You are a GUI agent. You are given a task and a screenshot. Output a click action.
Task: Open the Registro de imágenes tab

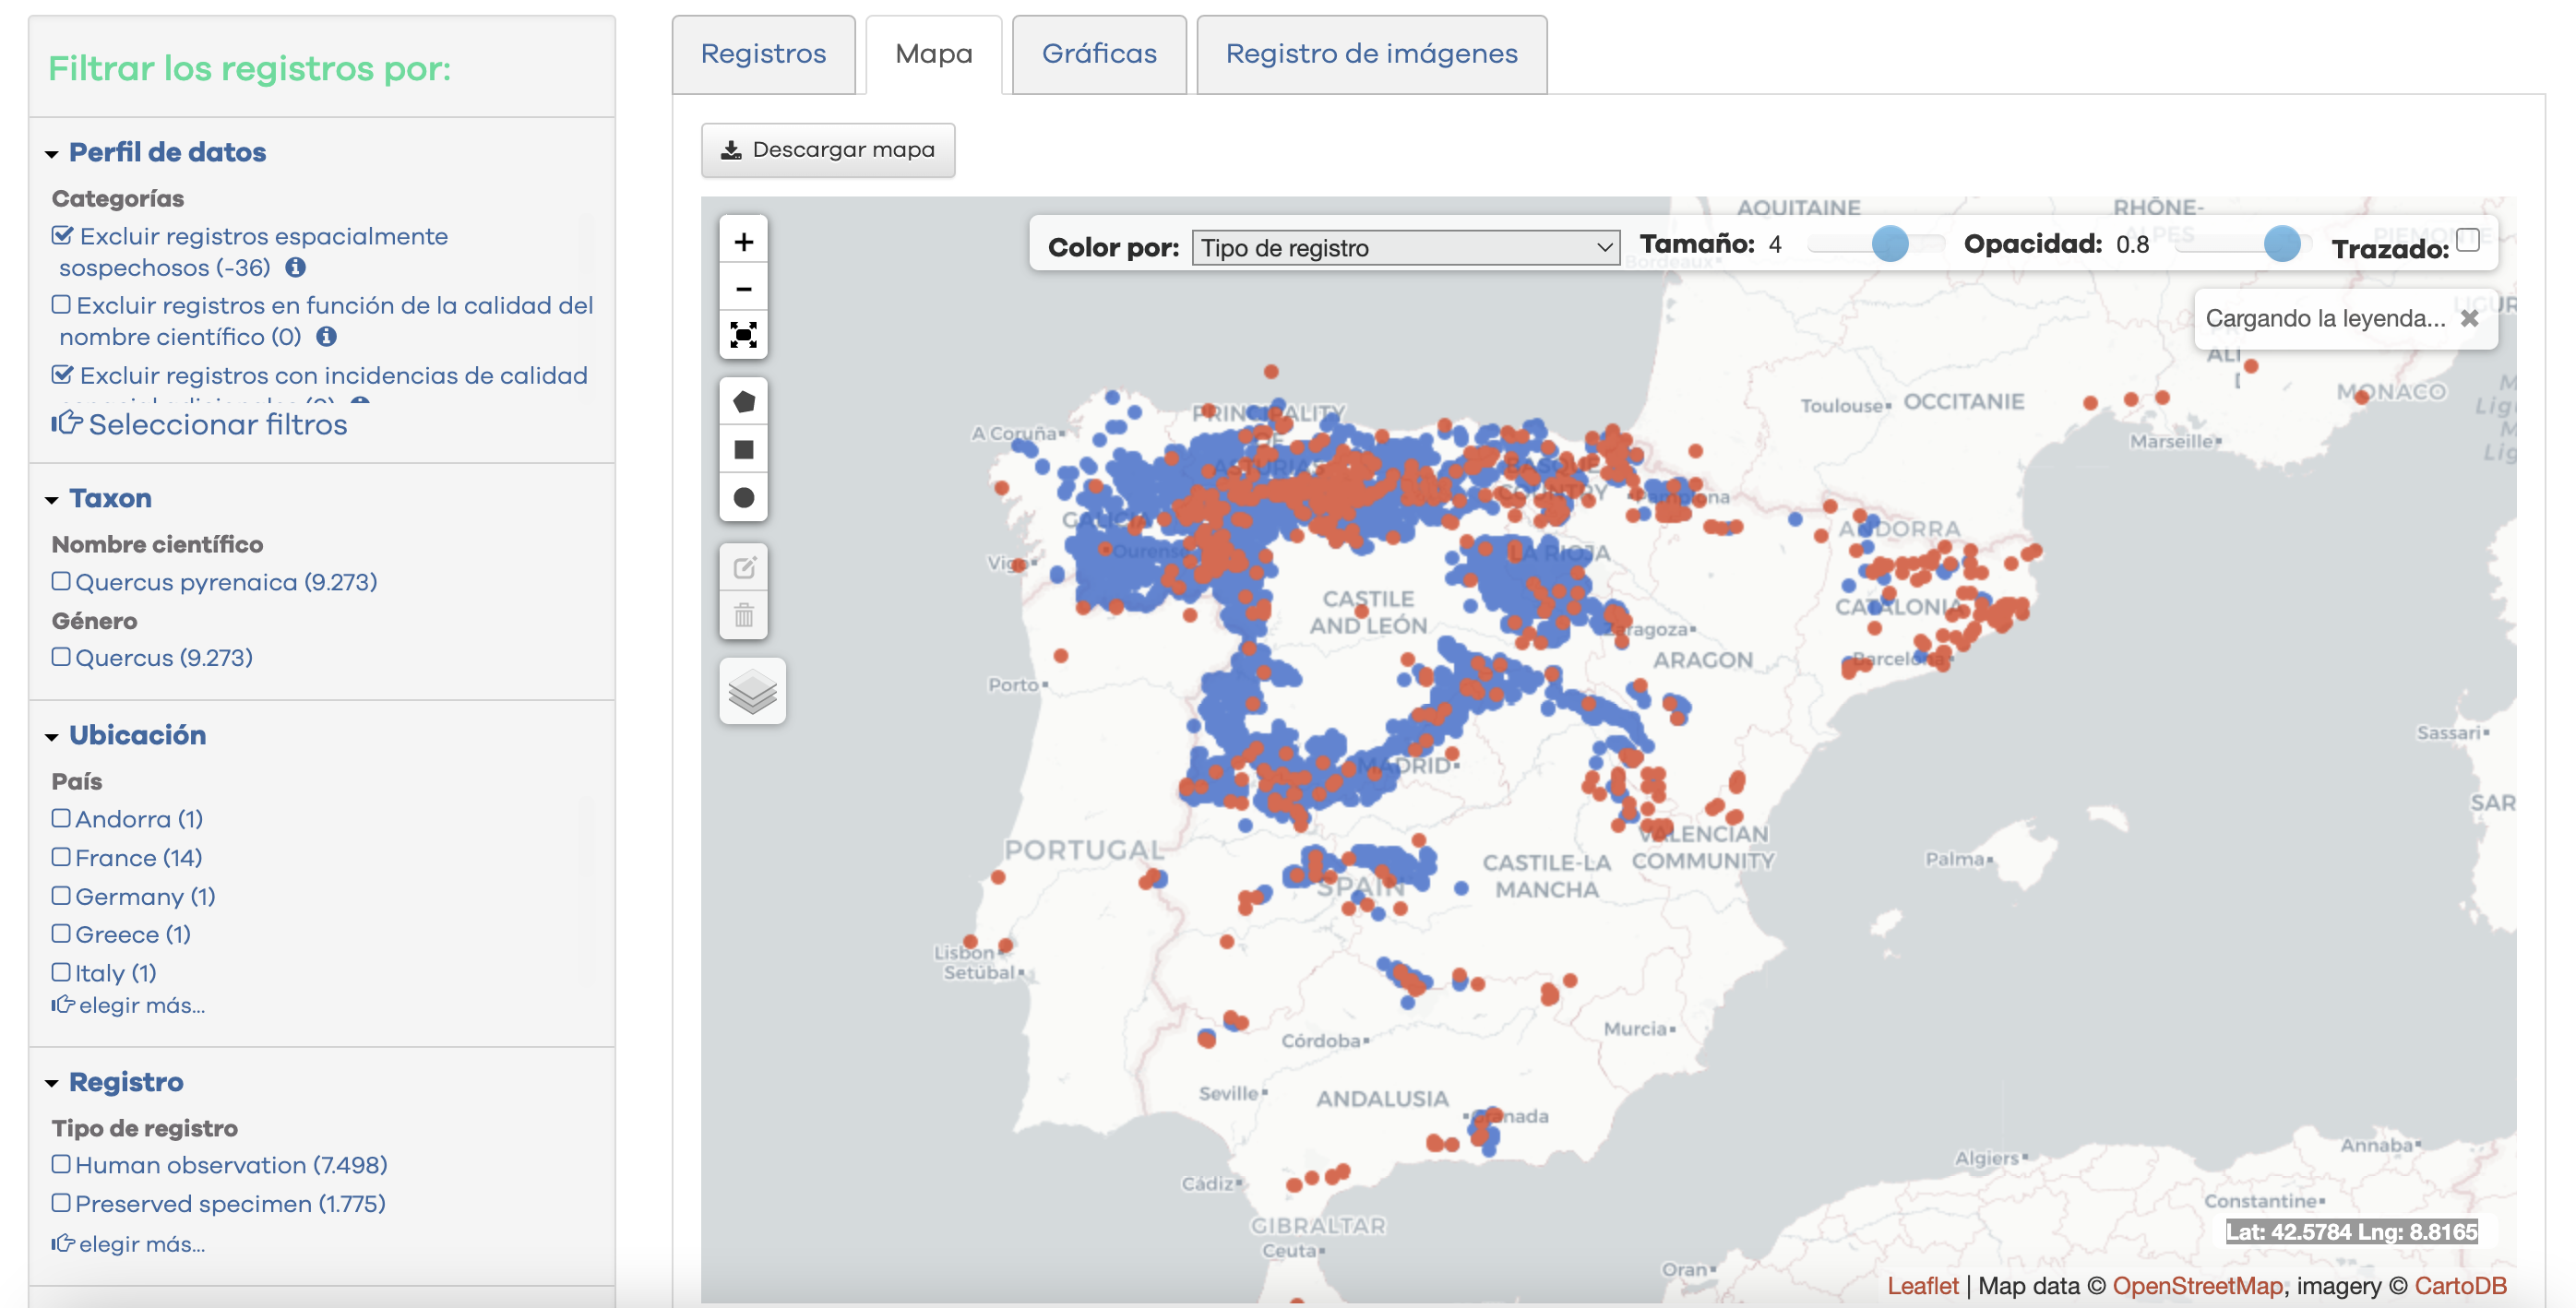pos(1371,54)
